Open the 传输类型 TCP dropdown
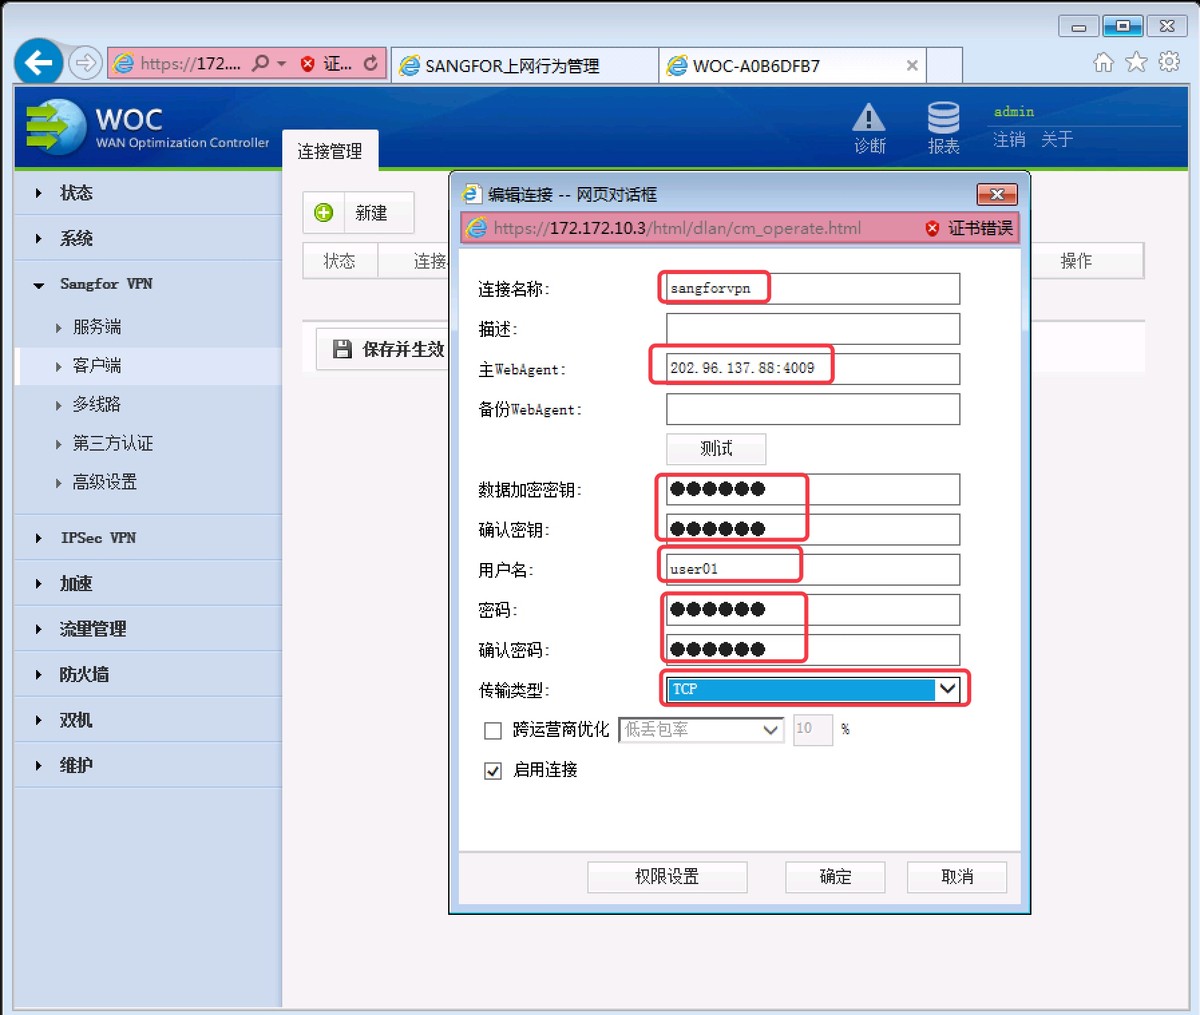 [814, 689]
